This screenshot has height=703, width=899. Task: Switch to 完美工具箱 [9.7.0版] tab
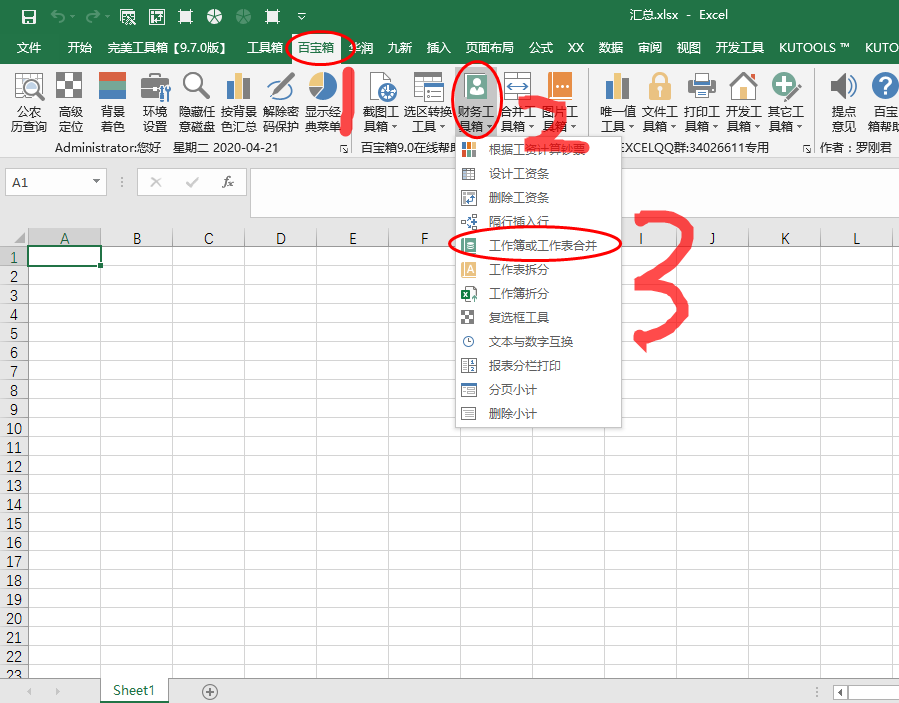[x=167, y=48]
